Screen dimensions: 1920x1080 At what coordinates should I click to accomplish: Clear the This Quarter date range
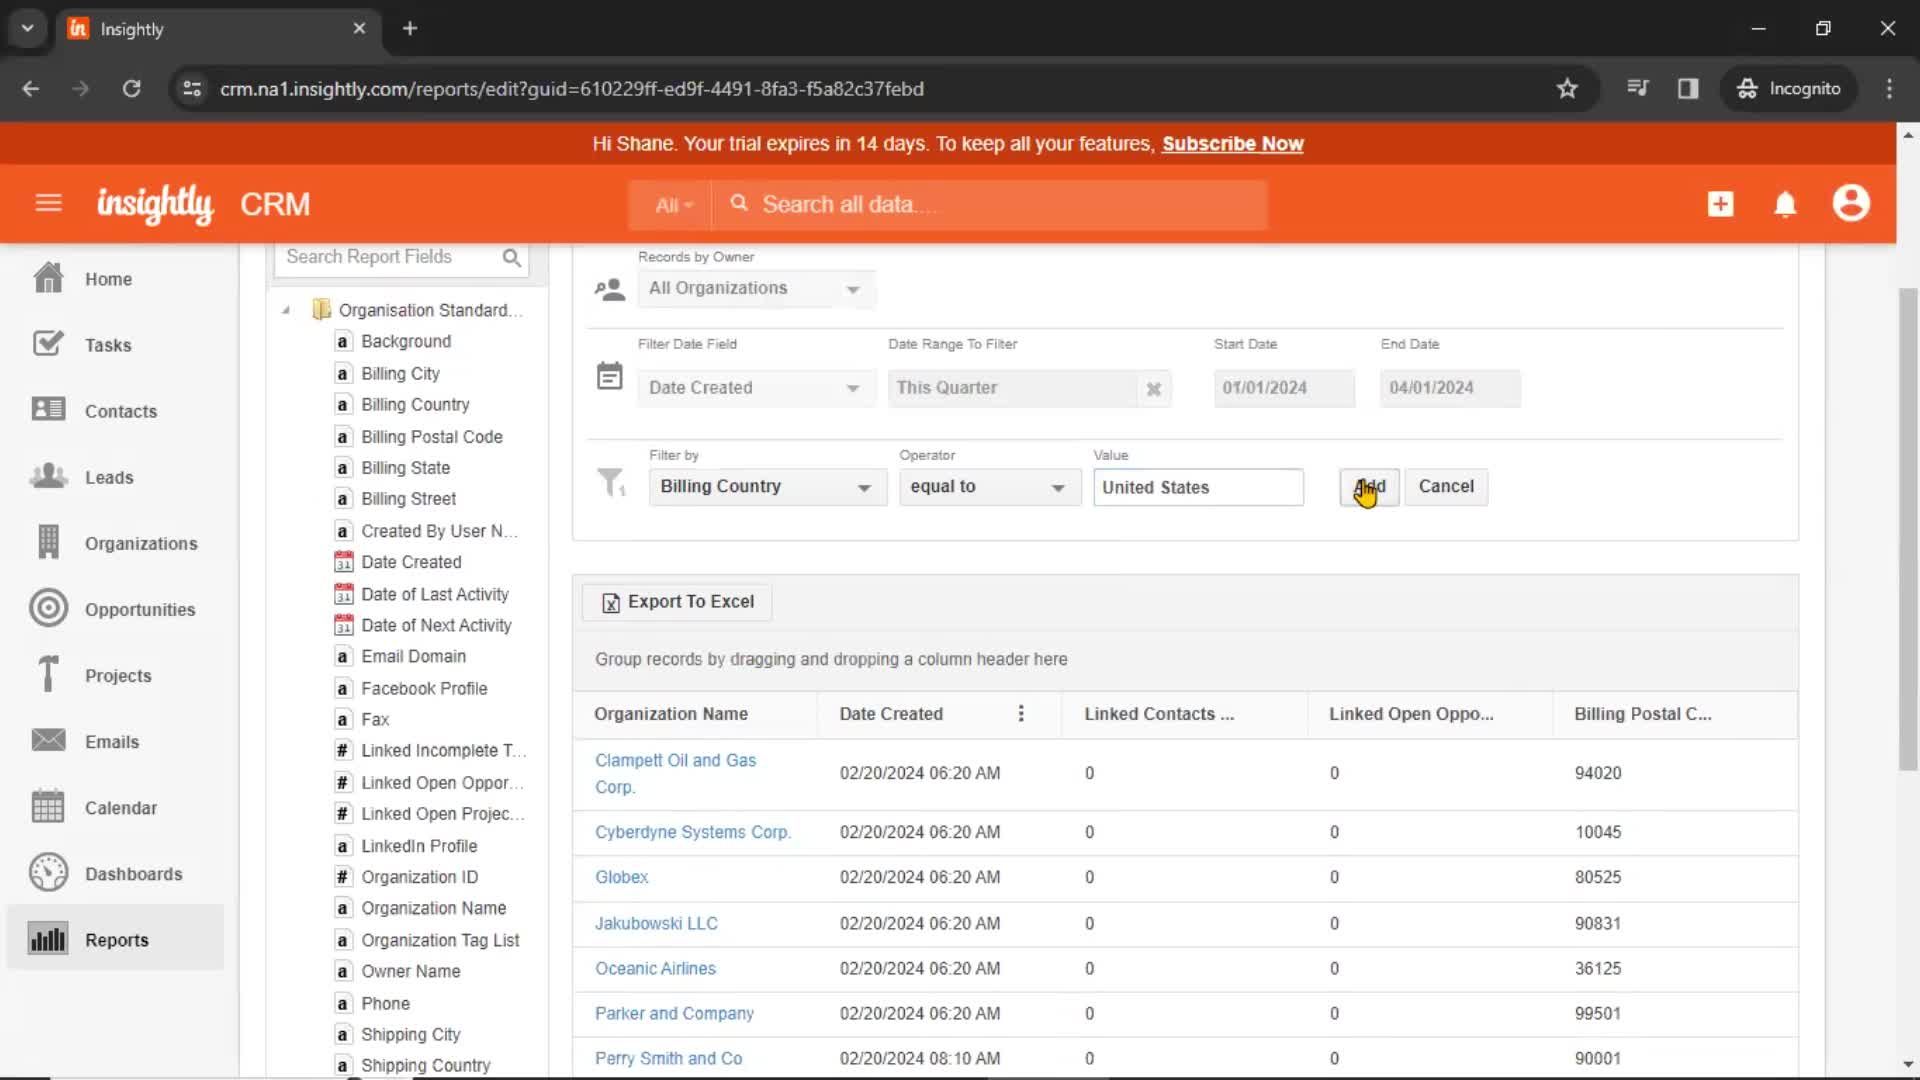tap(1153, 389)
